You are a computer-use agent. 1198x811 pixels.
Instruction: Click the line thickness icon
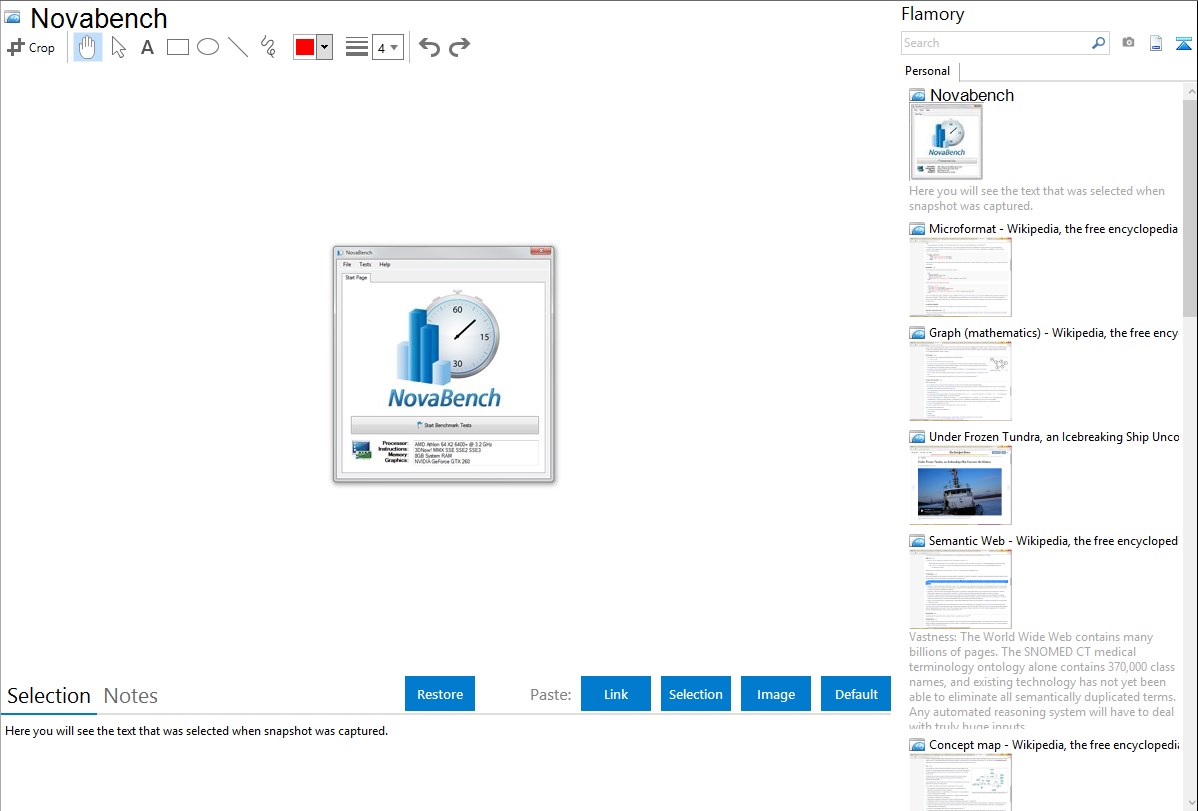[x=357, y=47]
